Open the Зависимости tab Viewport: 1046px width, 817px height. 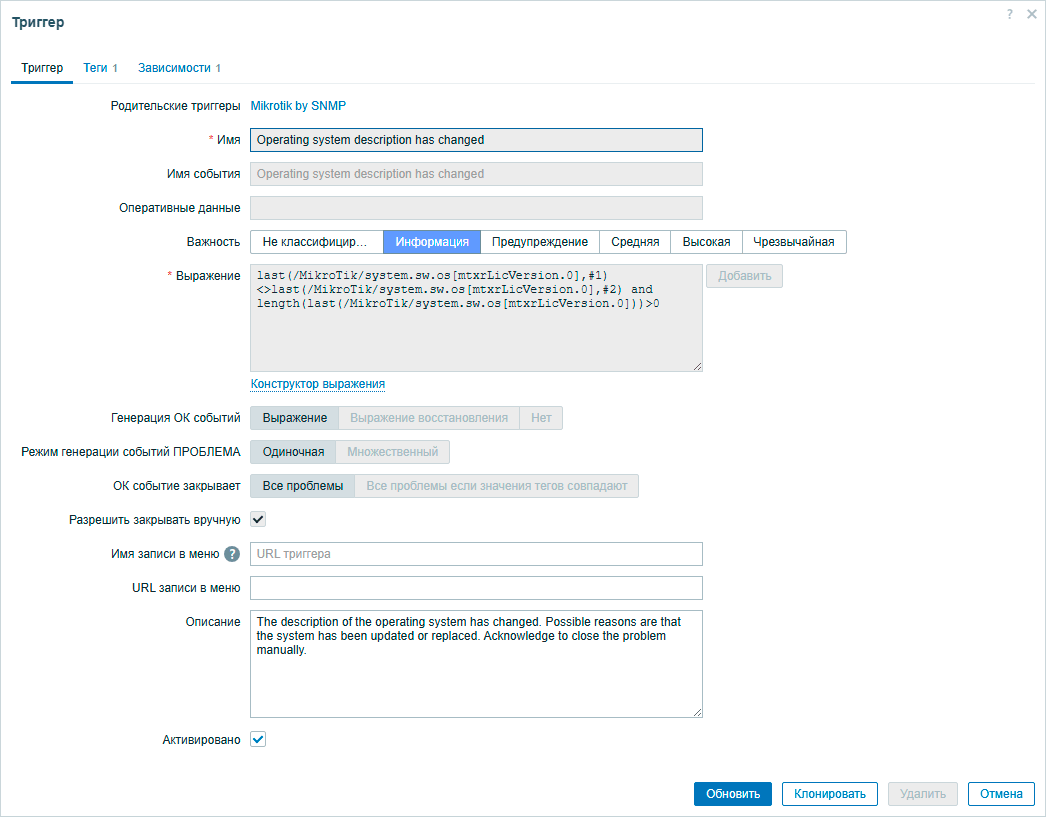point(179,68)
